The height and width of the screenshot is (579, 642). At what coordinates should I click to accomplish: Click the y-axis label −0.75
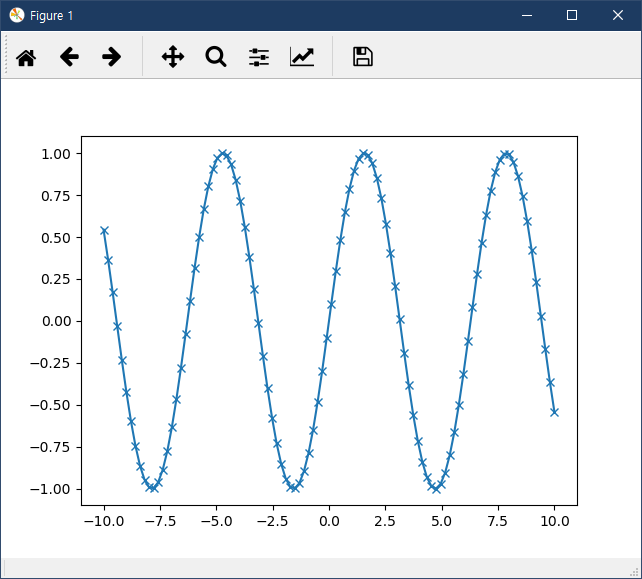[50, 447]
